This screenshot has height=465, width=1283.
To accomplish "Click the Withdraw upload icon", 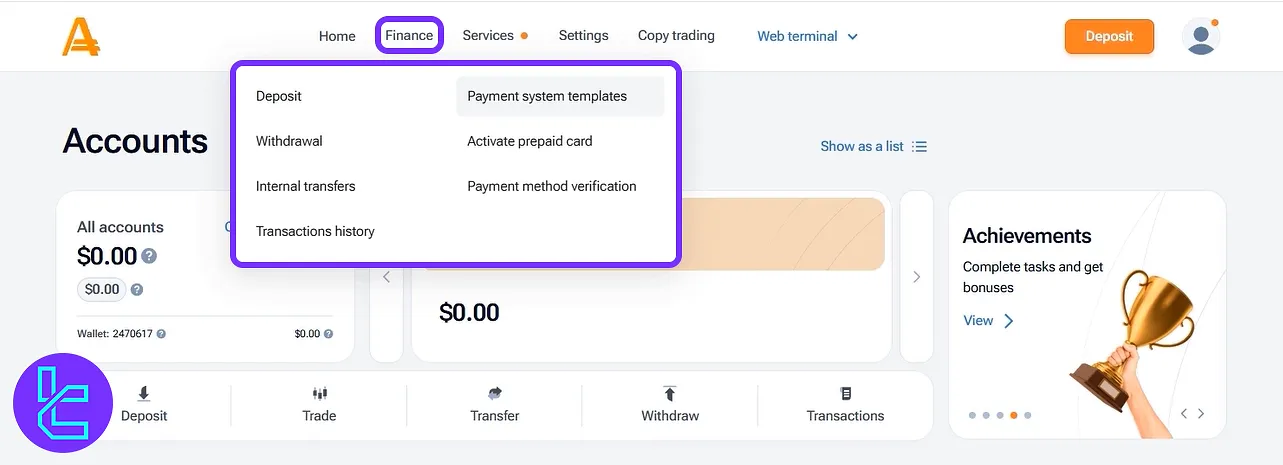I will tap(670, 394).
